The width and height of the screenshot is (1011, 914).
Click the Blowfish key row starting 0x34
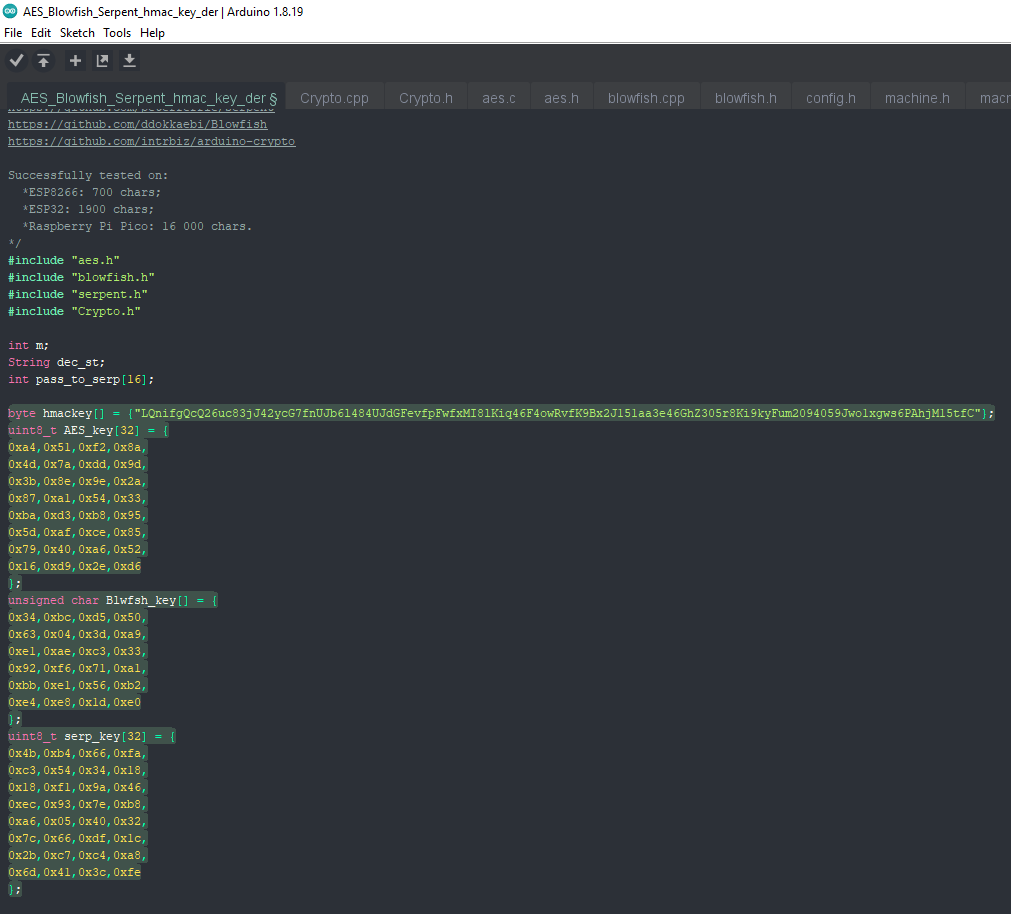(x=77, y=617)
